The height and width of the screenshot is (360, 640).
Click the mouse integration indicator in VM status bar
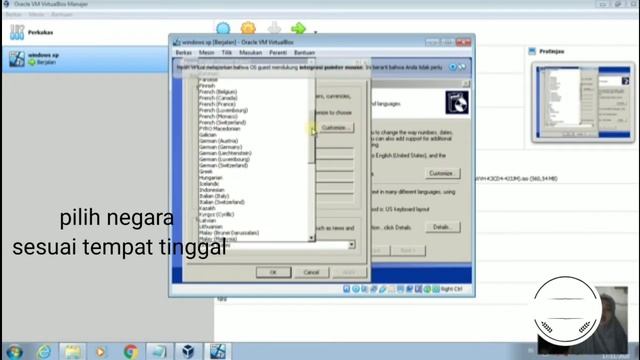tap(427, 289)
